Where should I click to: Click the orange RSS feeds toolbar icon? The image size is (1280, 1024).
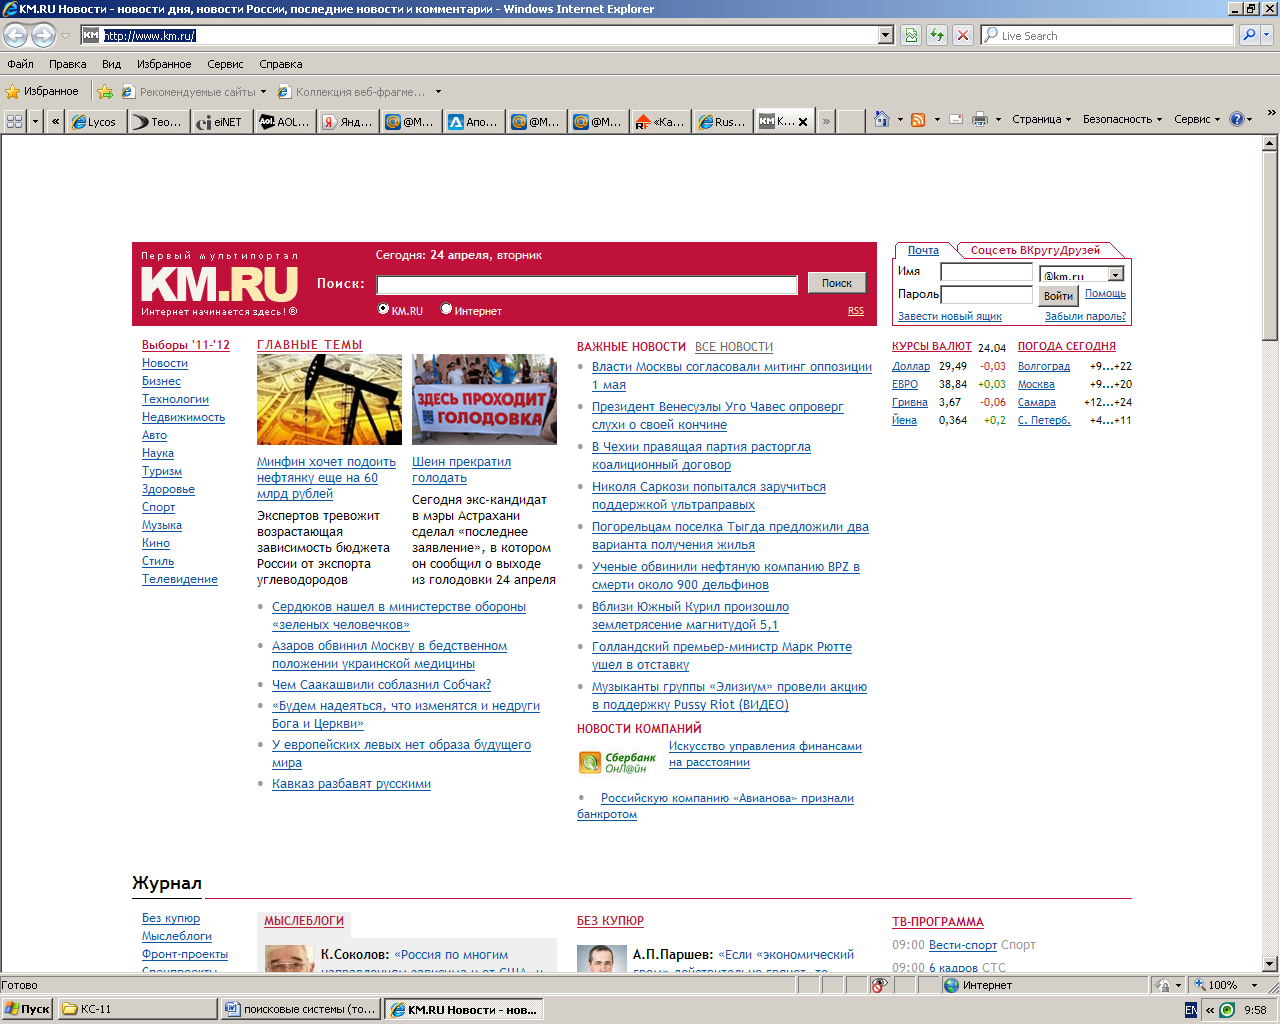[x=918, y=119]
